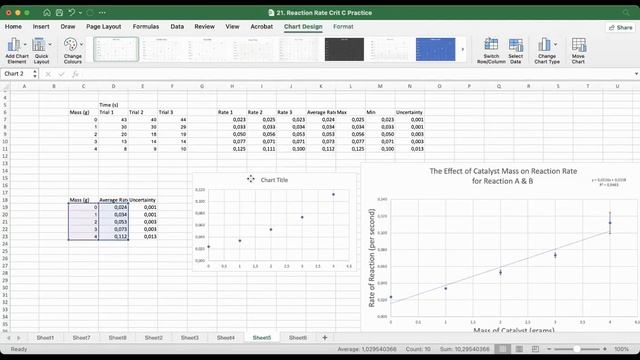
Task: Click the 'Rate of Reaction (per second)' axis title
Action: pos(371,258)
